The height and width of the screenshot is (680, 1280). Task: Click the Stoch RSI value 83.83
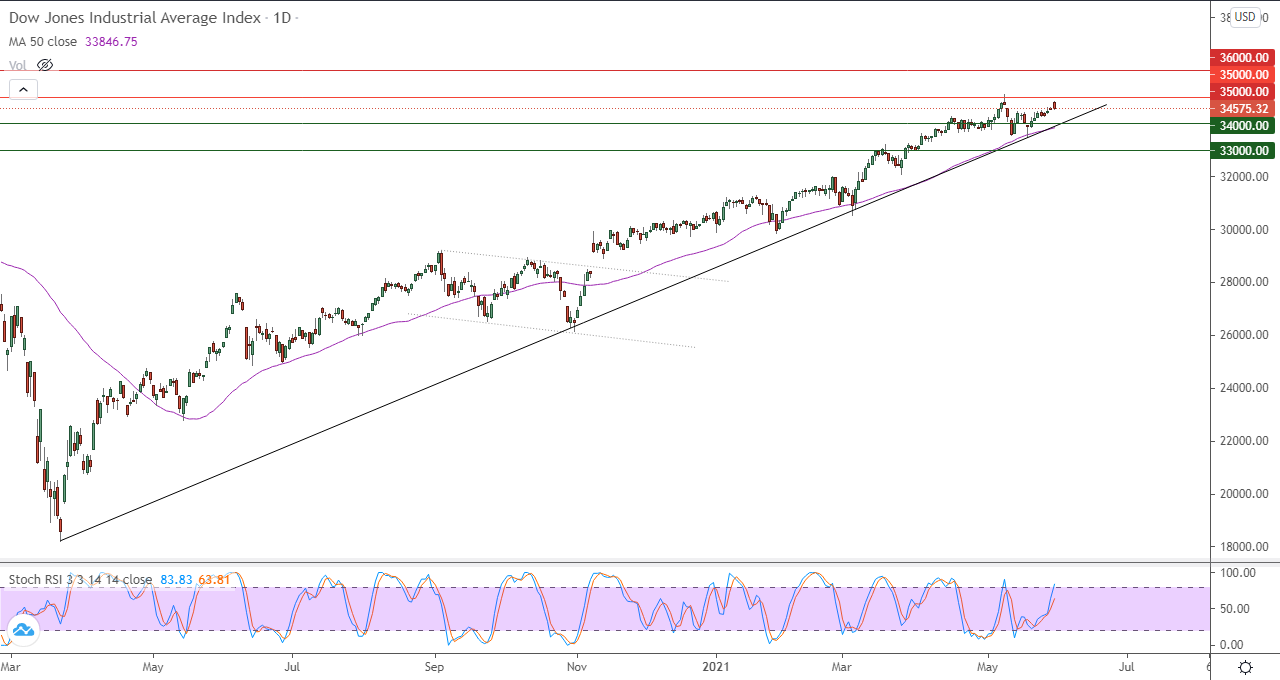tap(175, 579)
